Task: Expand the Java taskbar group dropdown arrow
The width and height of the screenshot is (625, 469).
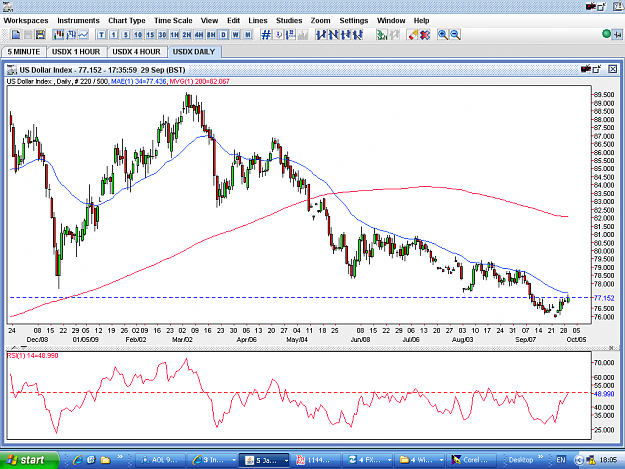Action: coord(286,461)
